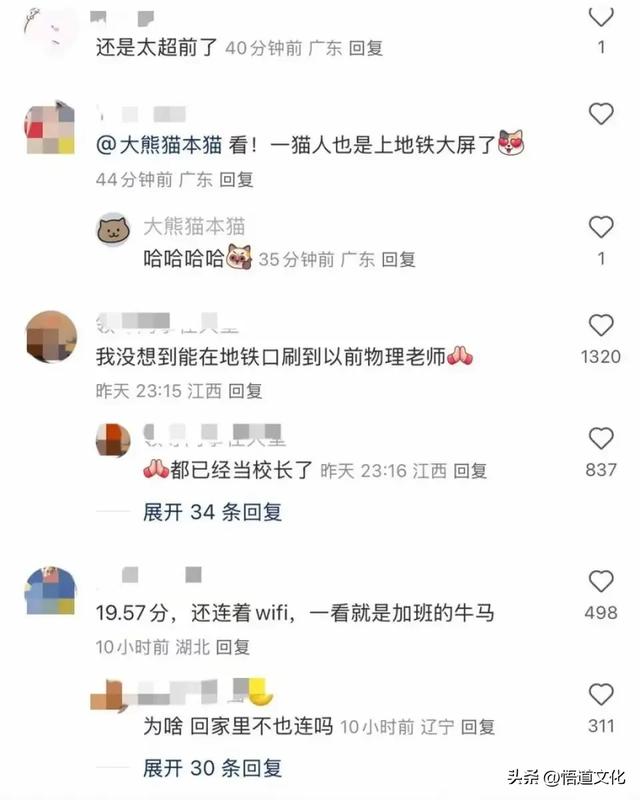Reply to the 10小时前 辽宁 comment
The height and width of the screenshot is (800, 640).
tap(478, 727)
